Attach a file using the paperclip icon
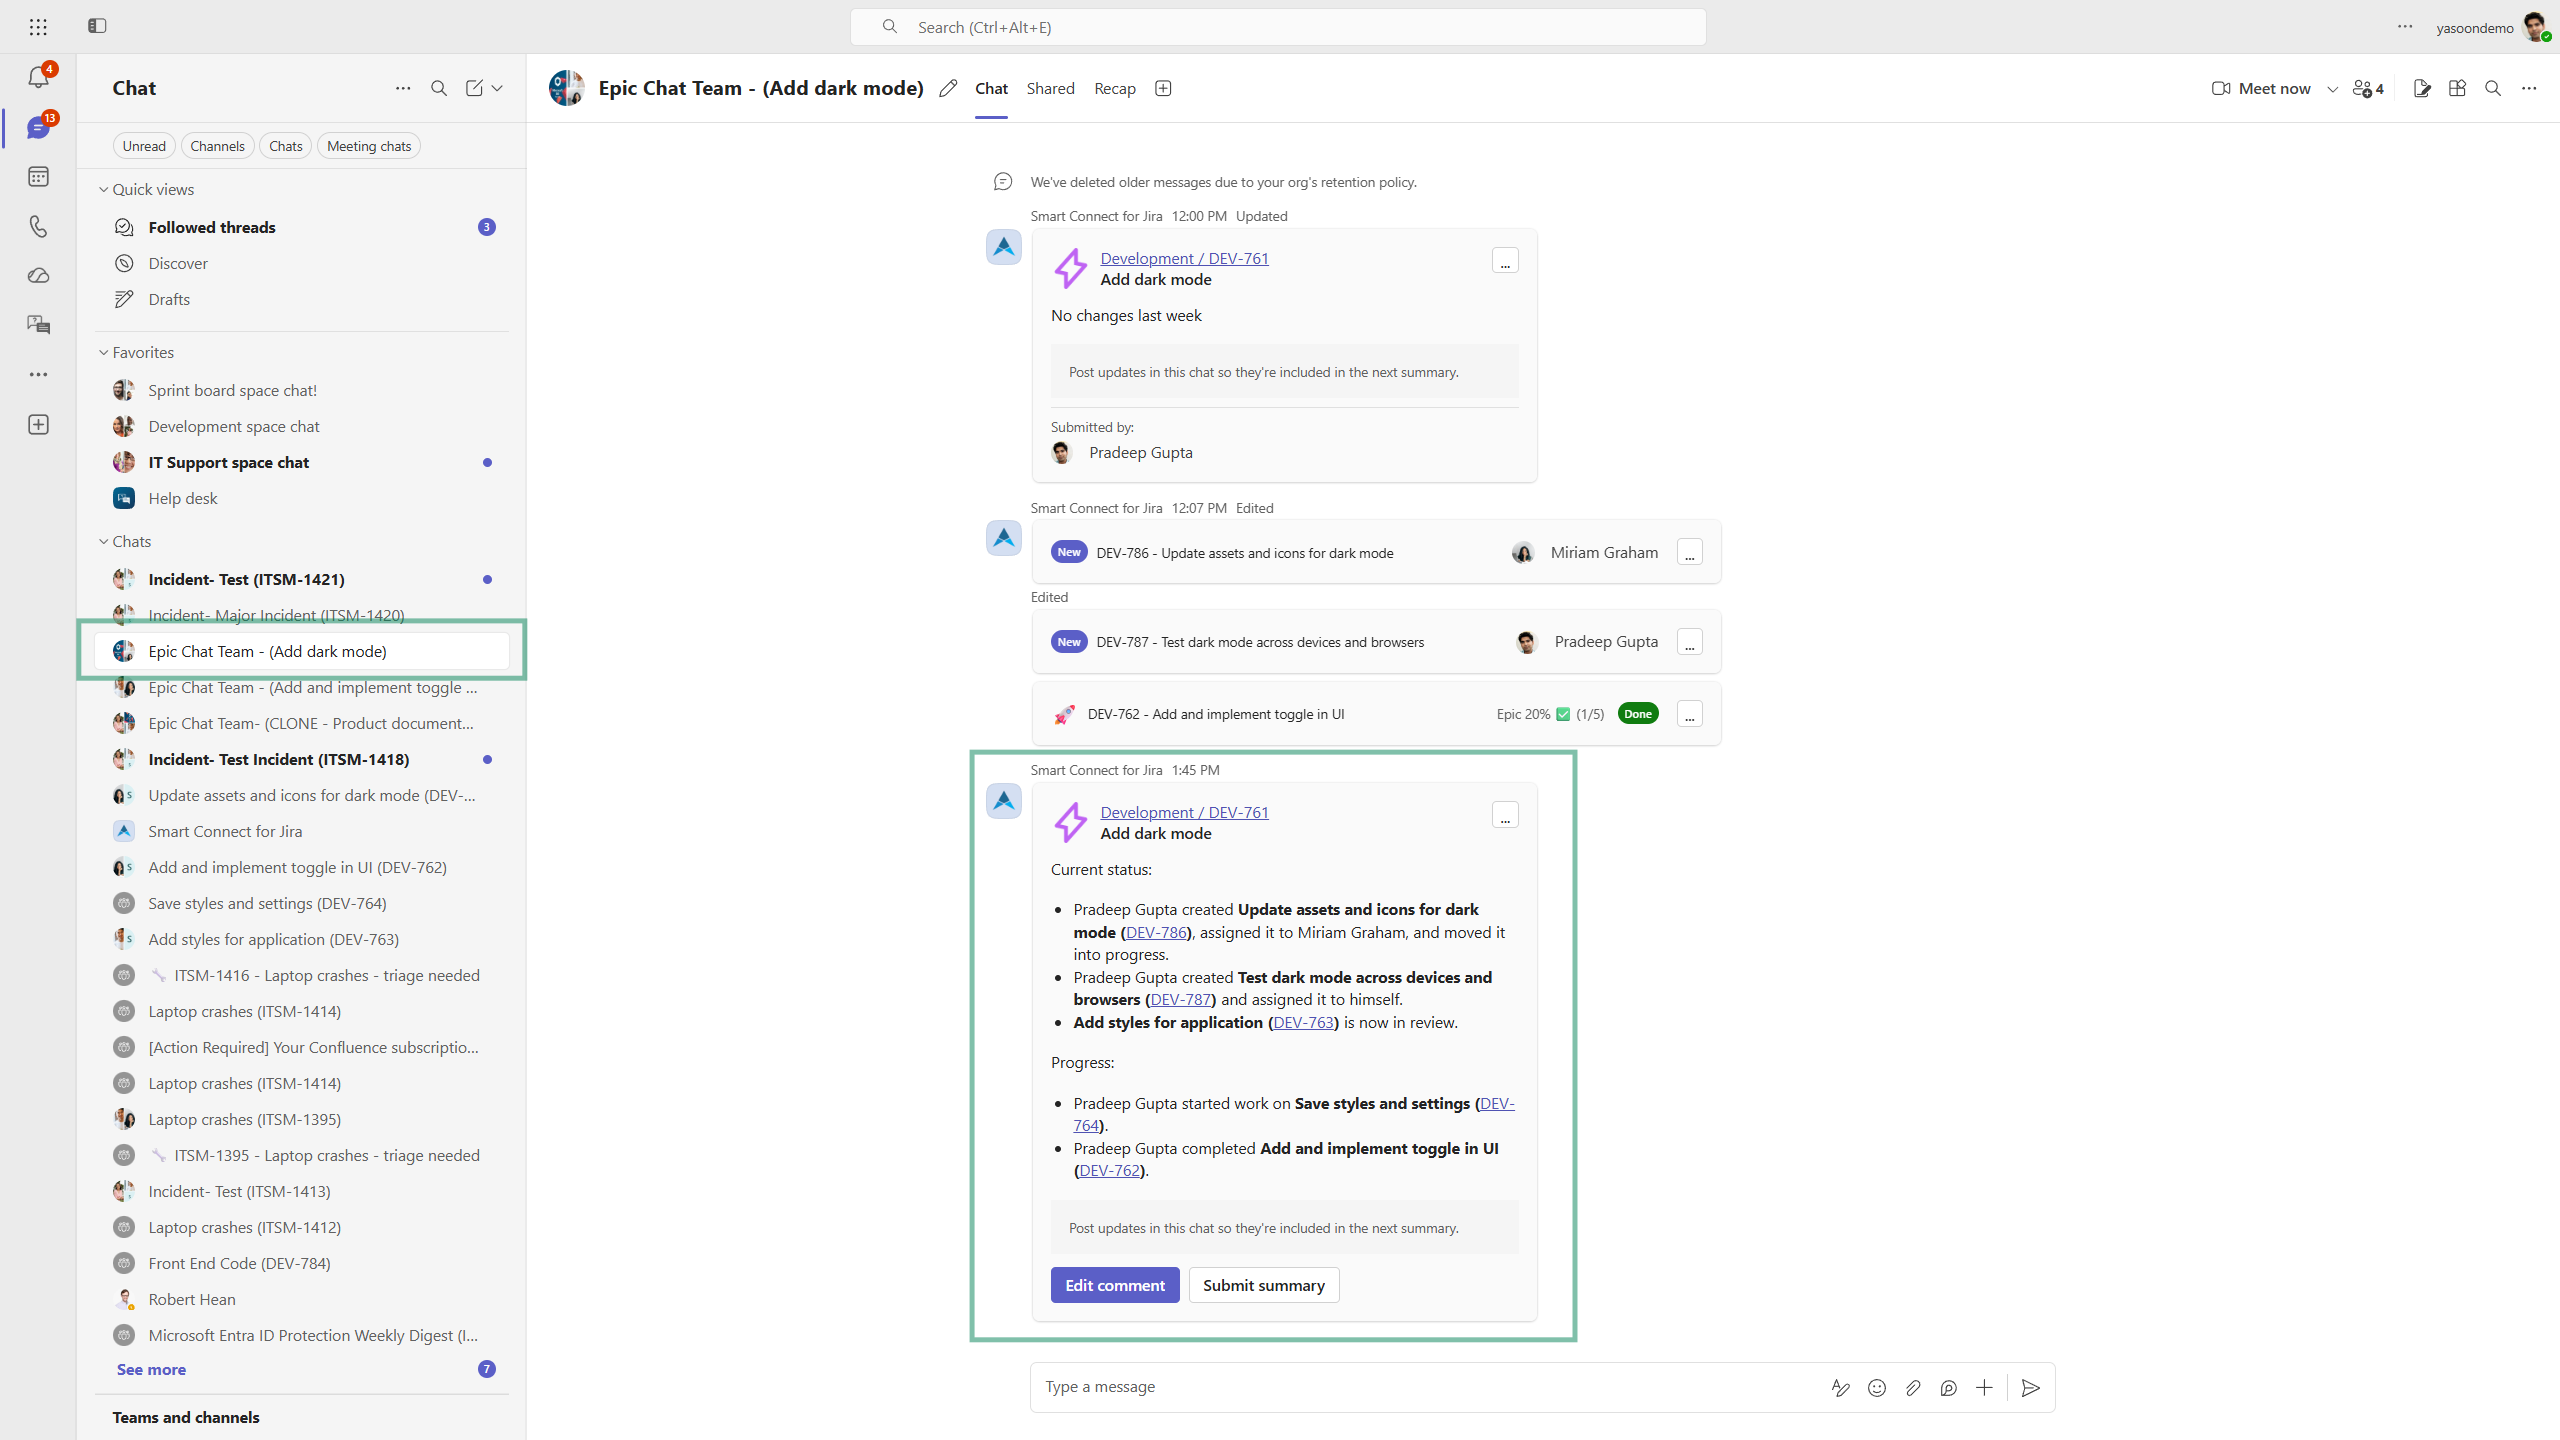Viewport: 2560px width, 1440px height. (1913, 1387)
